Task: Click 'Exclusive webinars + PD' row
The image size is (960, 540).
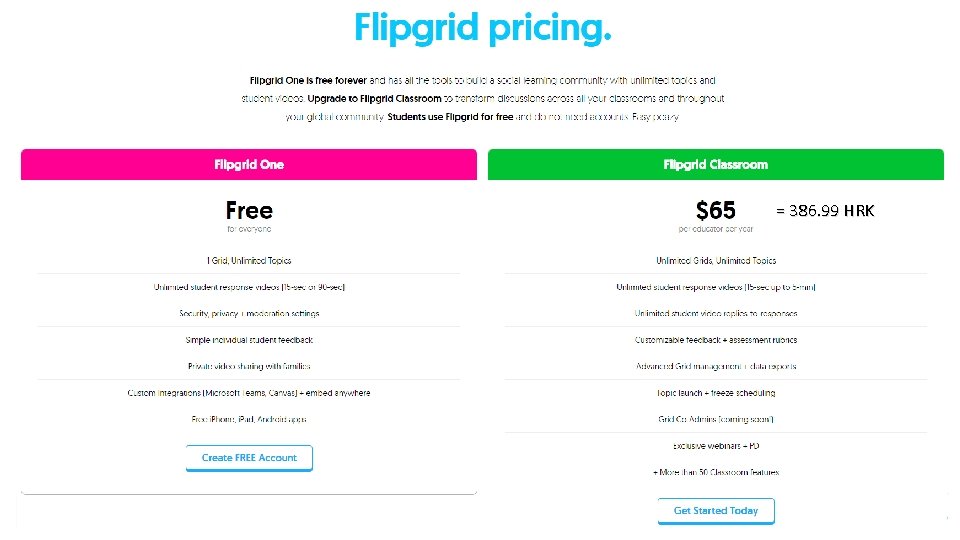Action: (716, 446)
